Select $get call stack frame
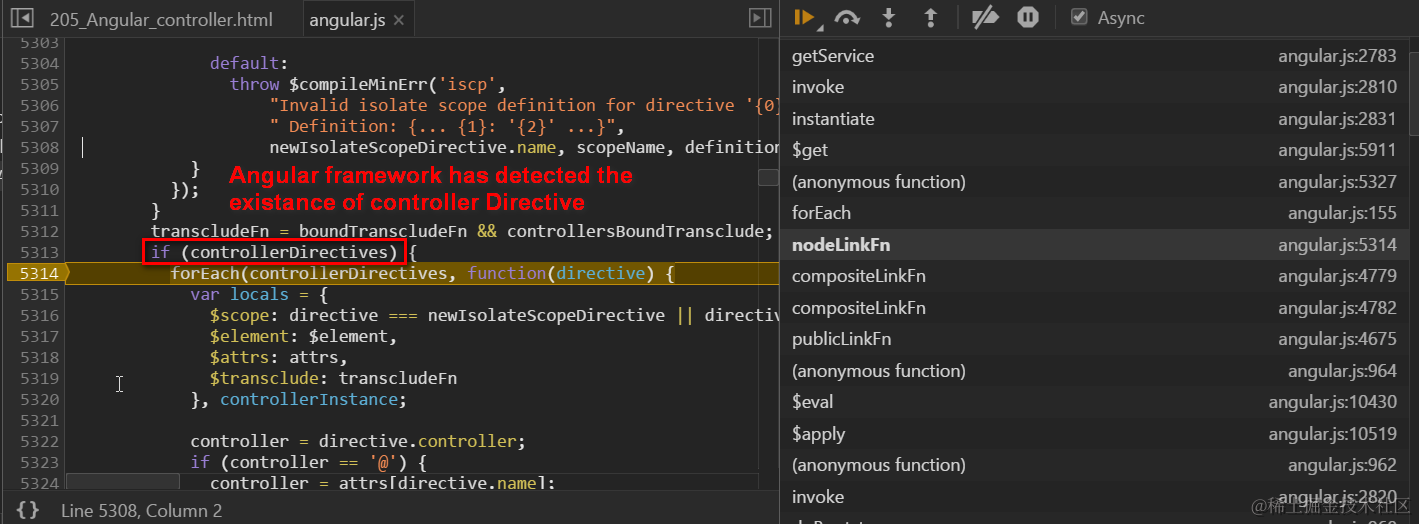Viewport: 1419px width, 524px height. [x=1095, y=150]
